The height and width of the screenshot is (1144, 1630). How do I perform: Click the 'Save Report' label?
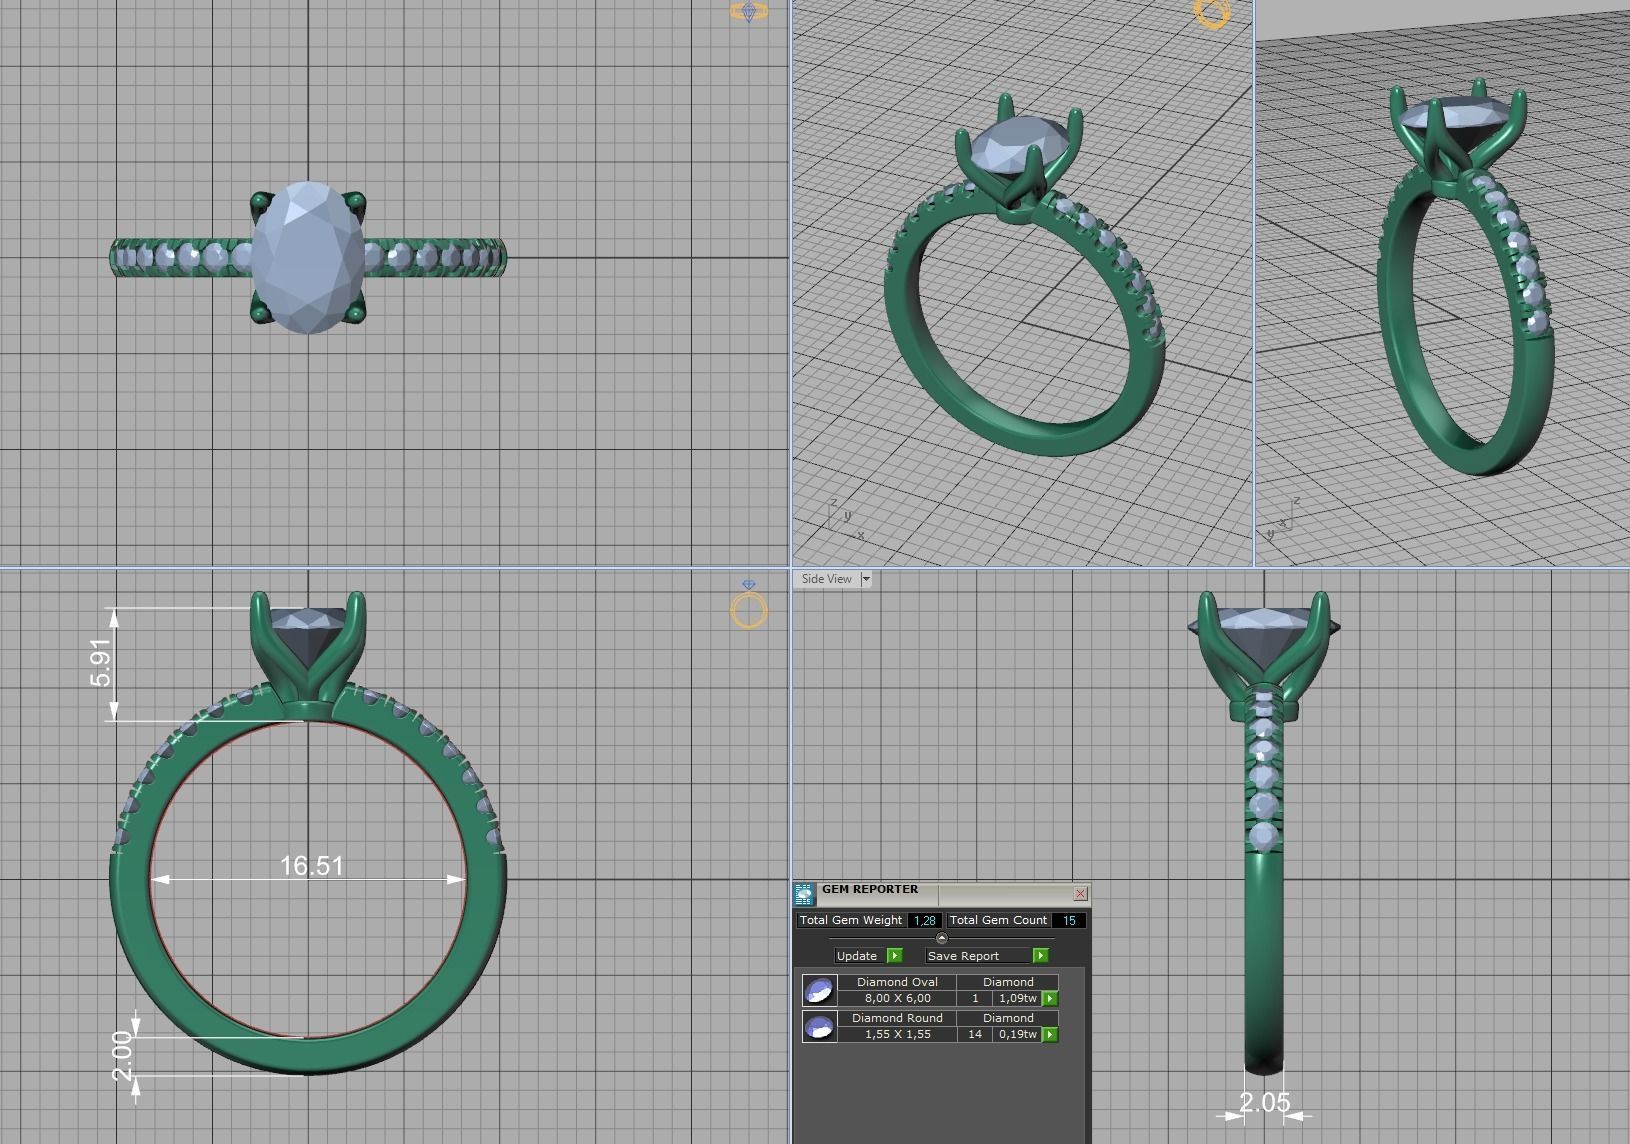963,956
